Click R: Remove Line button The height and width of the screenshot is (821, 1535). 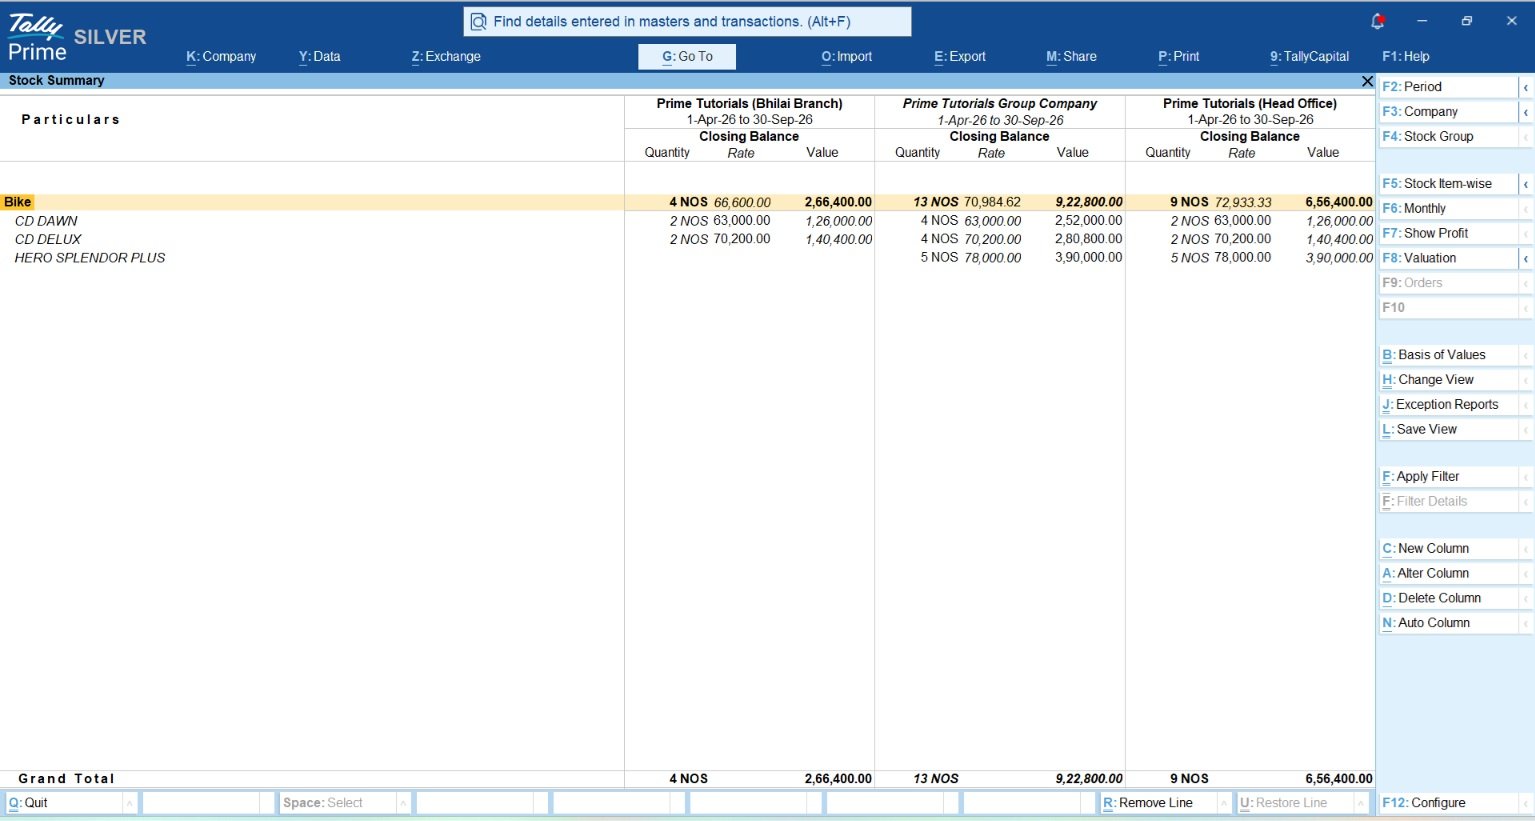pyautogui.click(x=1158, y=803)
